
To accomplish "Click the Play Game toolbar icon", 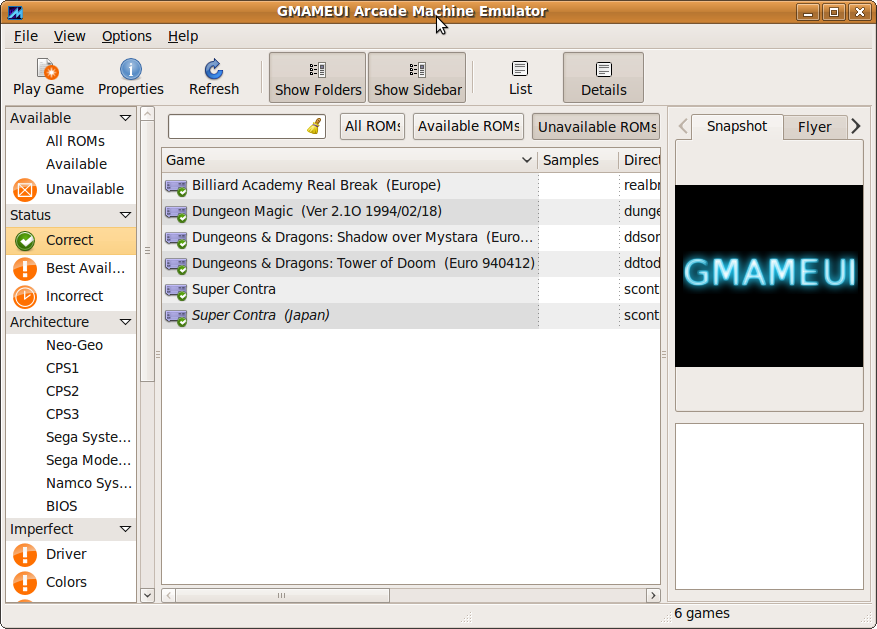I will click(48, 69).
